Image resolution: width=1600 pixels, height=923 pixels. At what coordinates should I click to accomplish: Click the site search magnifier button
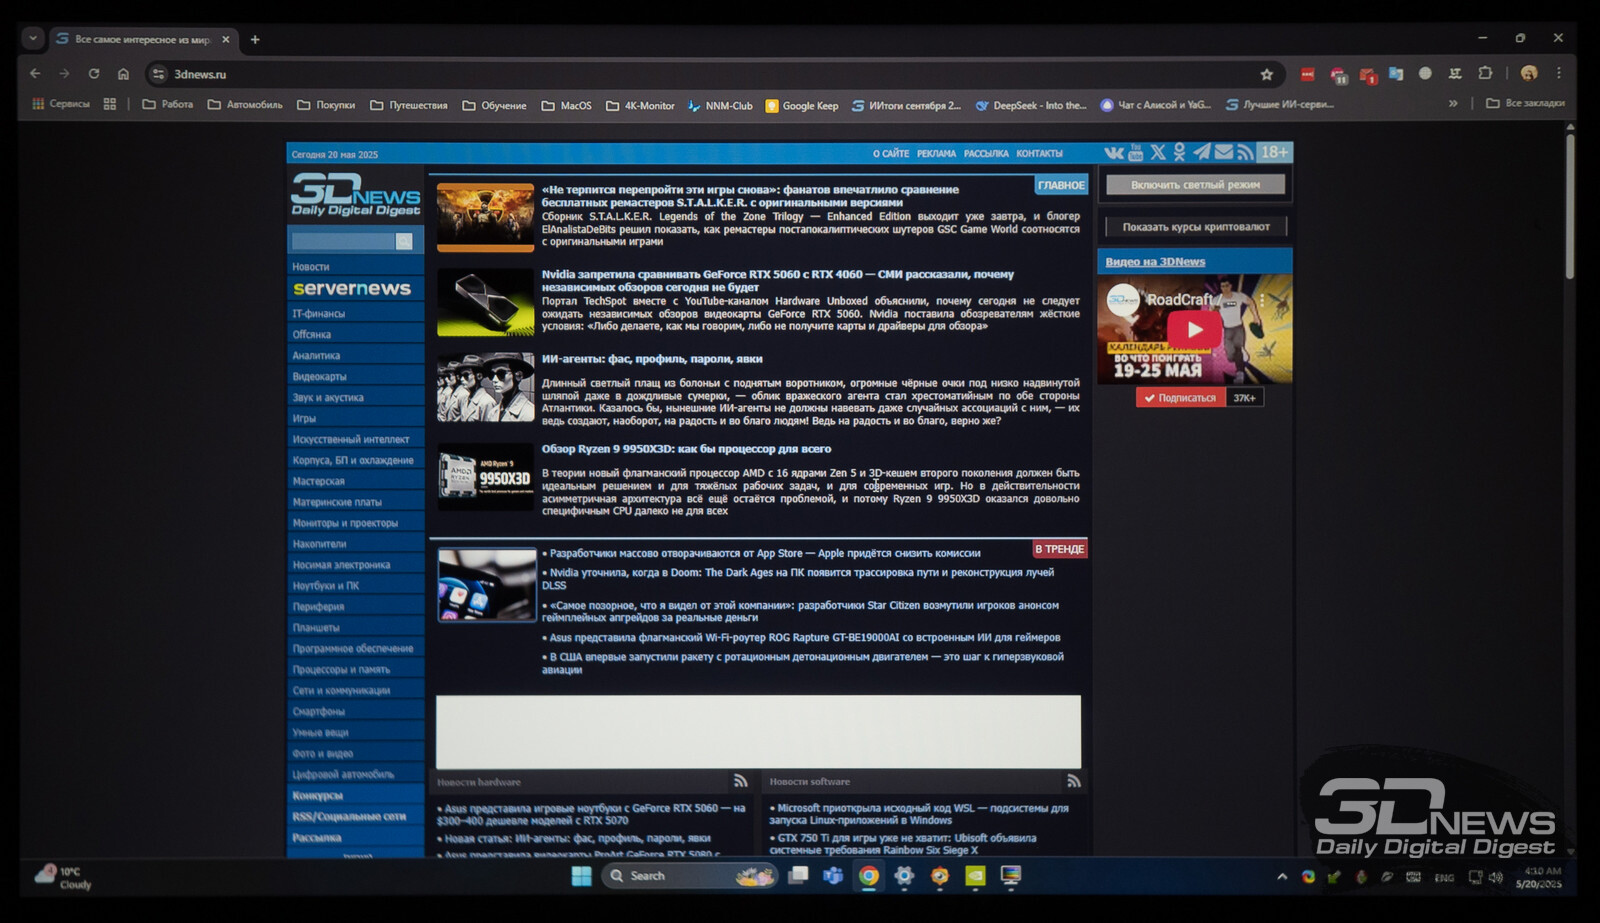(x=404, y=241)
